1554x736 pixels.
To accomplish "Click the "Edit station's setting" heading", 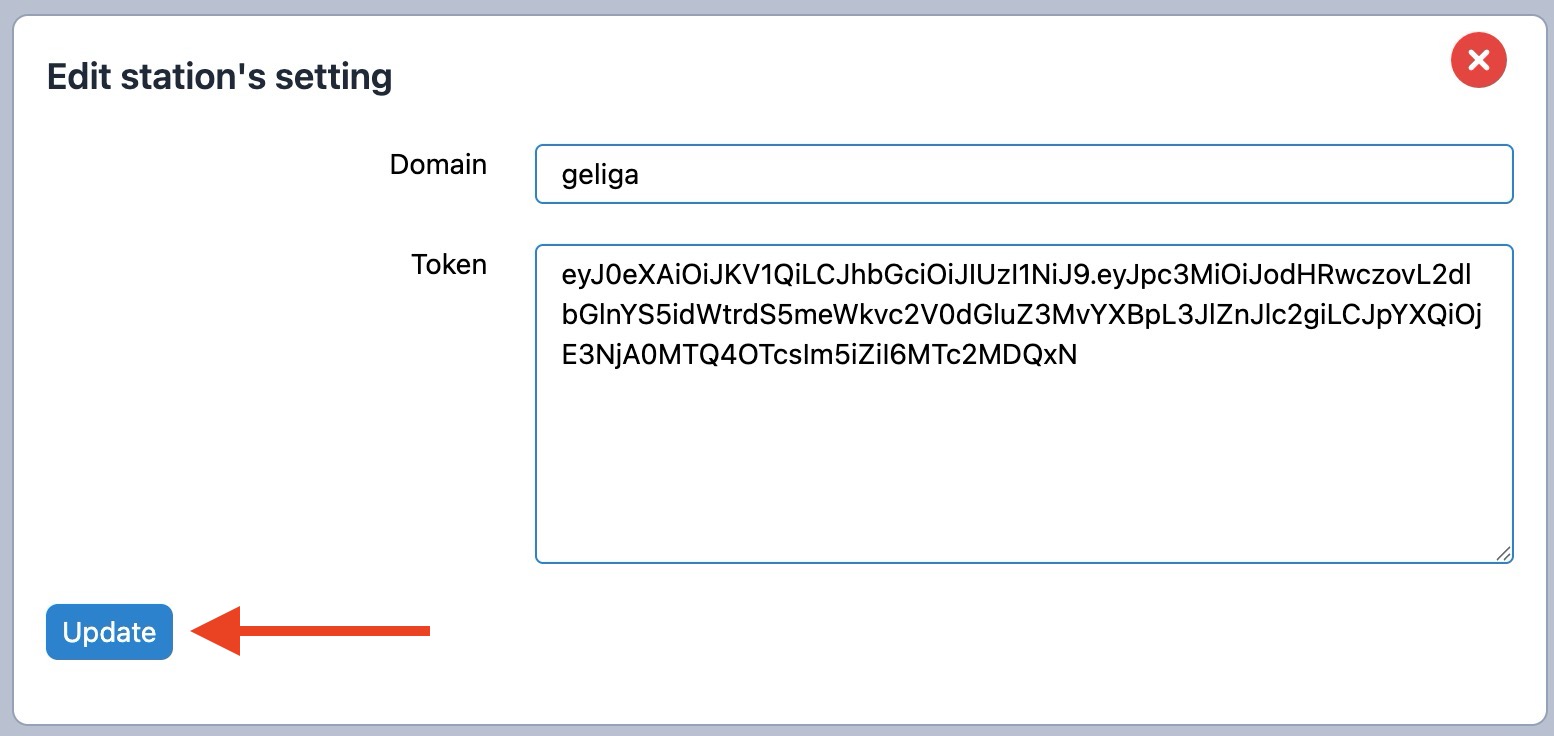I will pyautogui.click(x=219, y=77).
